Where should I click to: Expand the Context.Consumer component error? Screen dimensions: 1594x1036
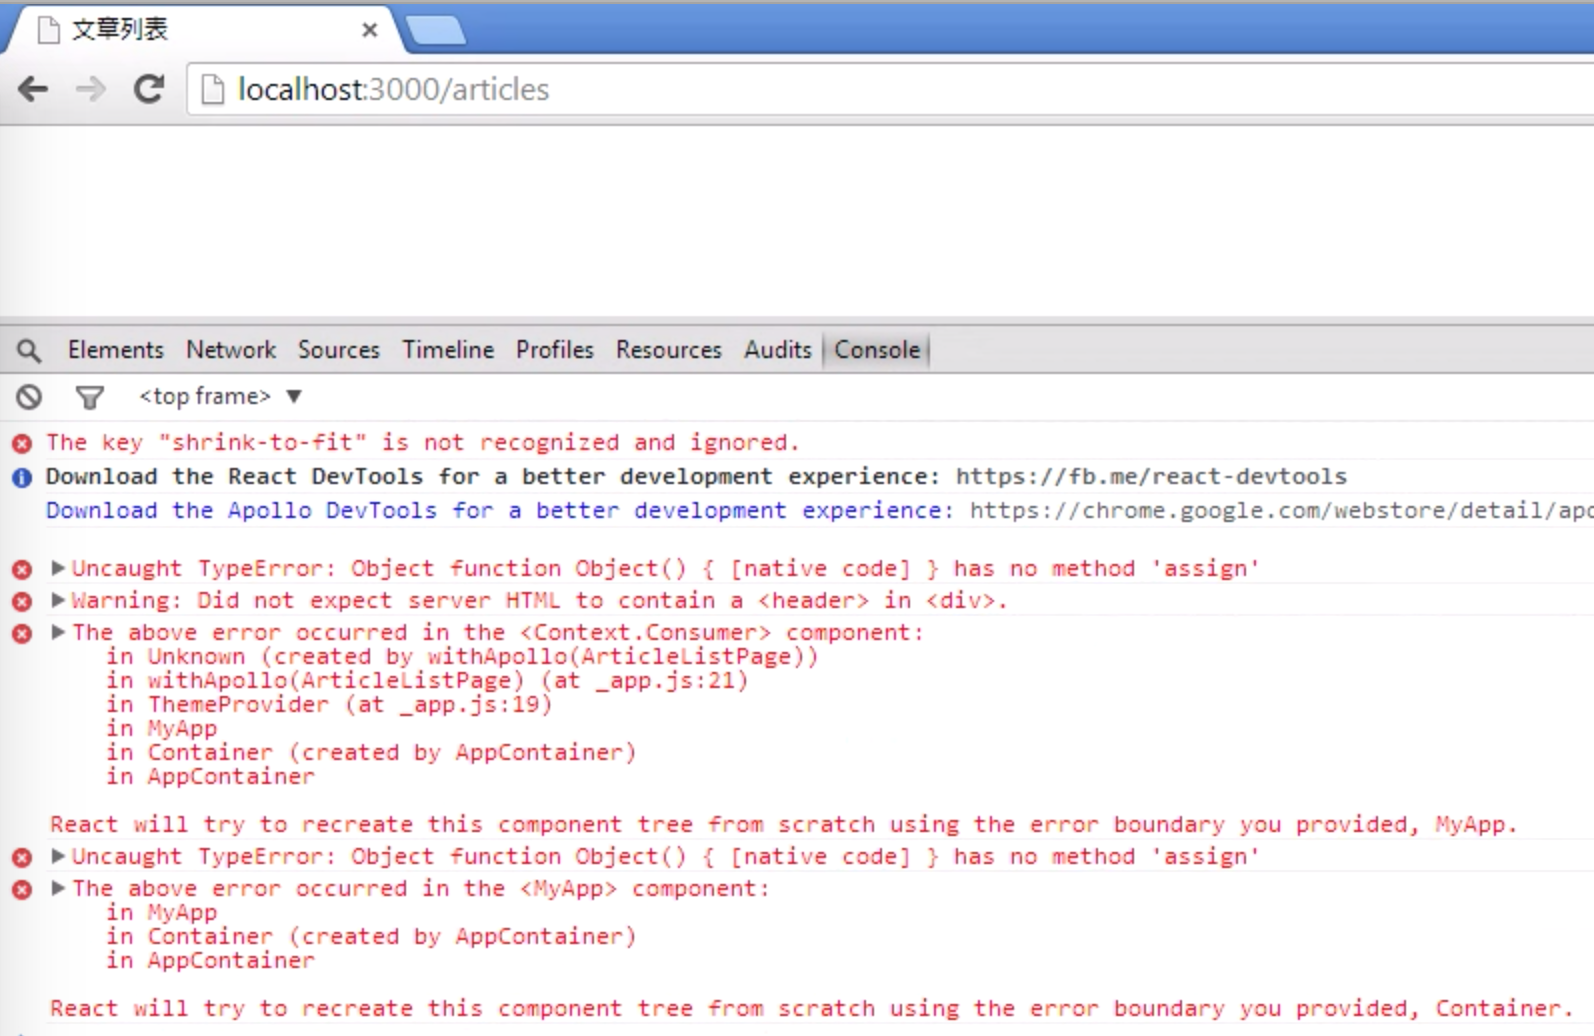point(58,632)
